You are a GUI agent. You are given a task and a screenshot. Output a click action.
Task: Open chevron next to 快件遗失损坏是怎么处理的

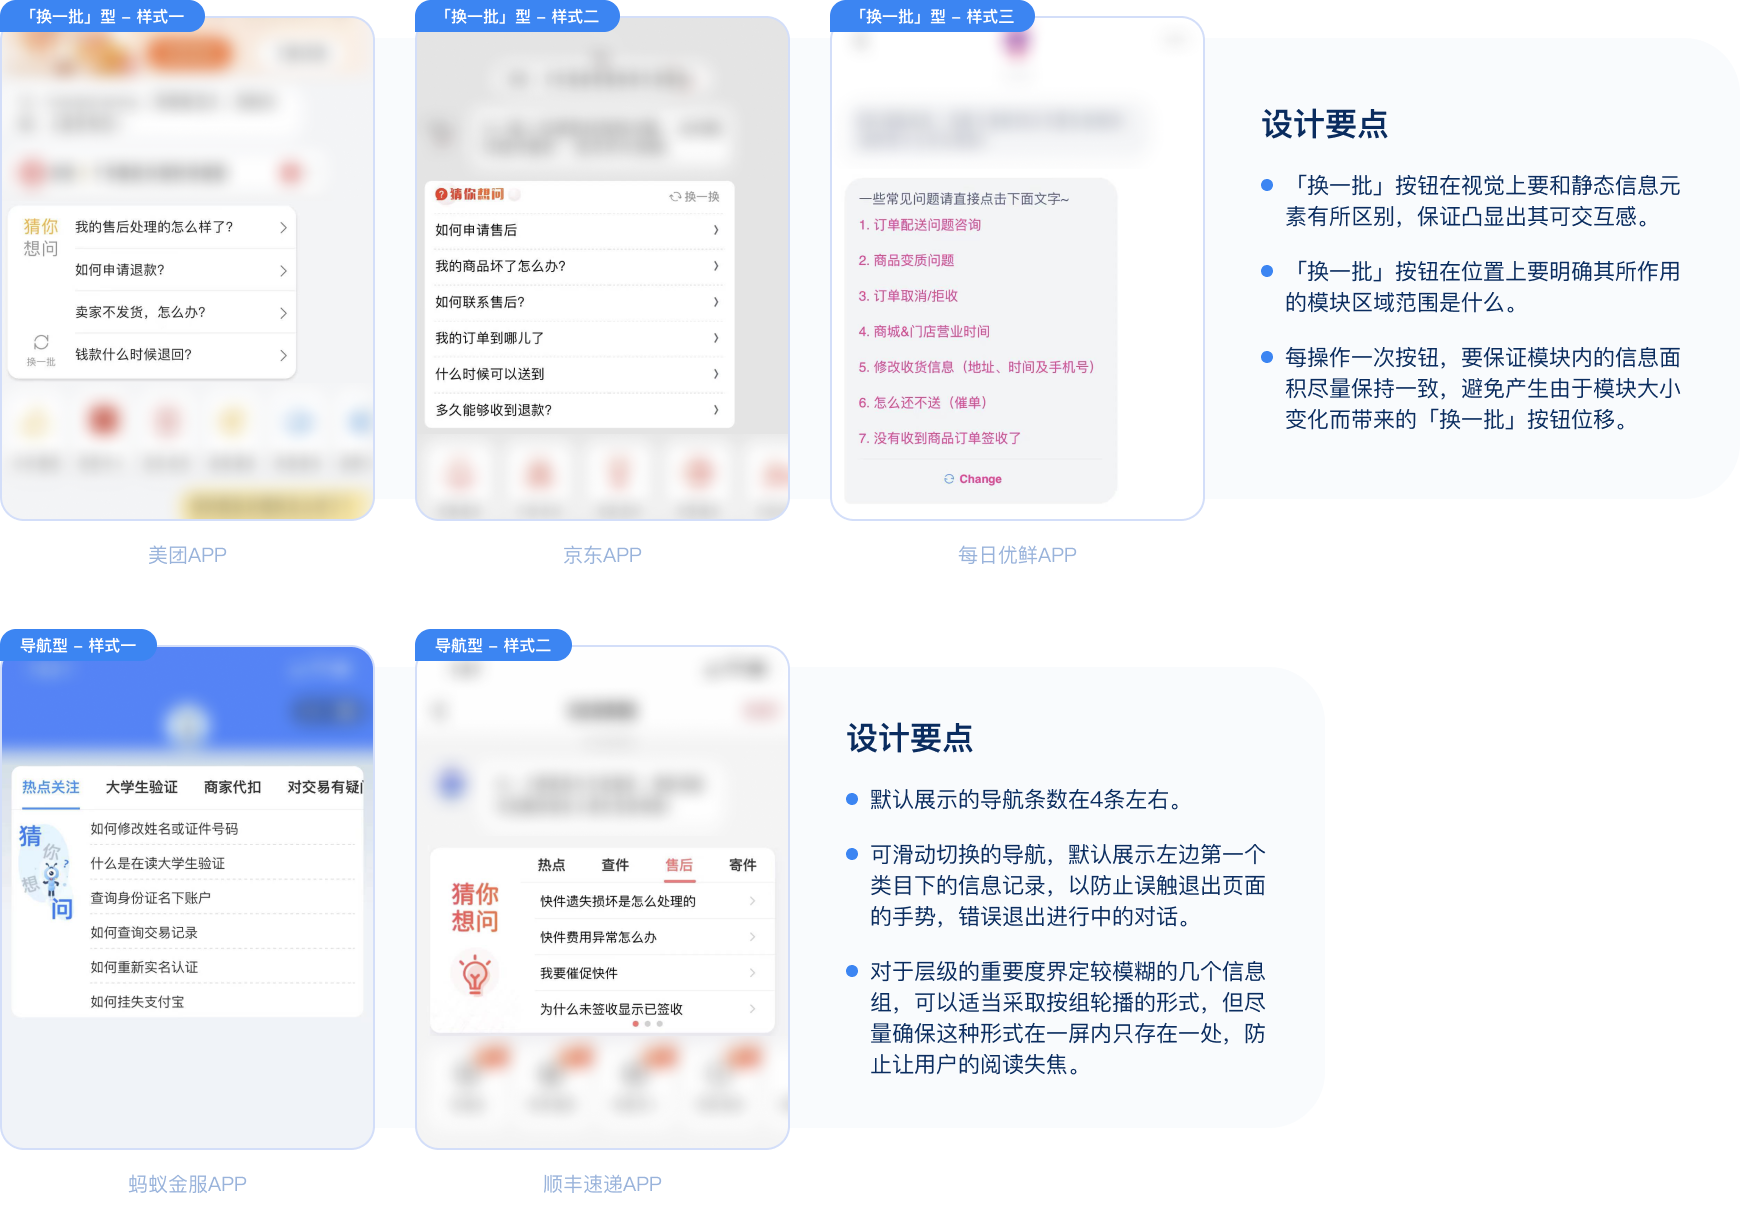tap(752, 901)
